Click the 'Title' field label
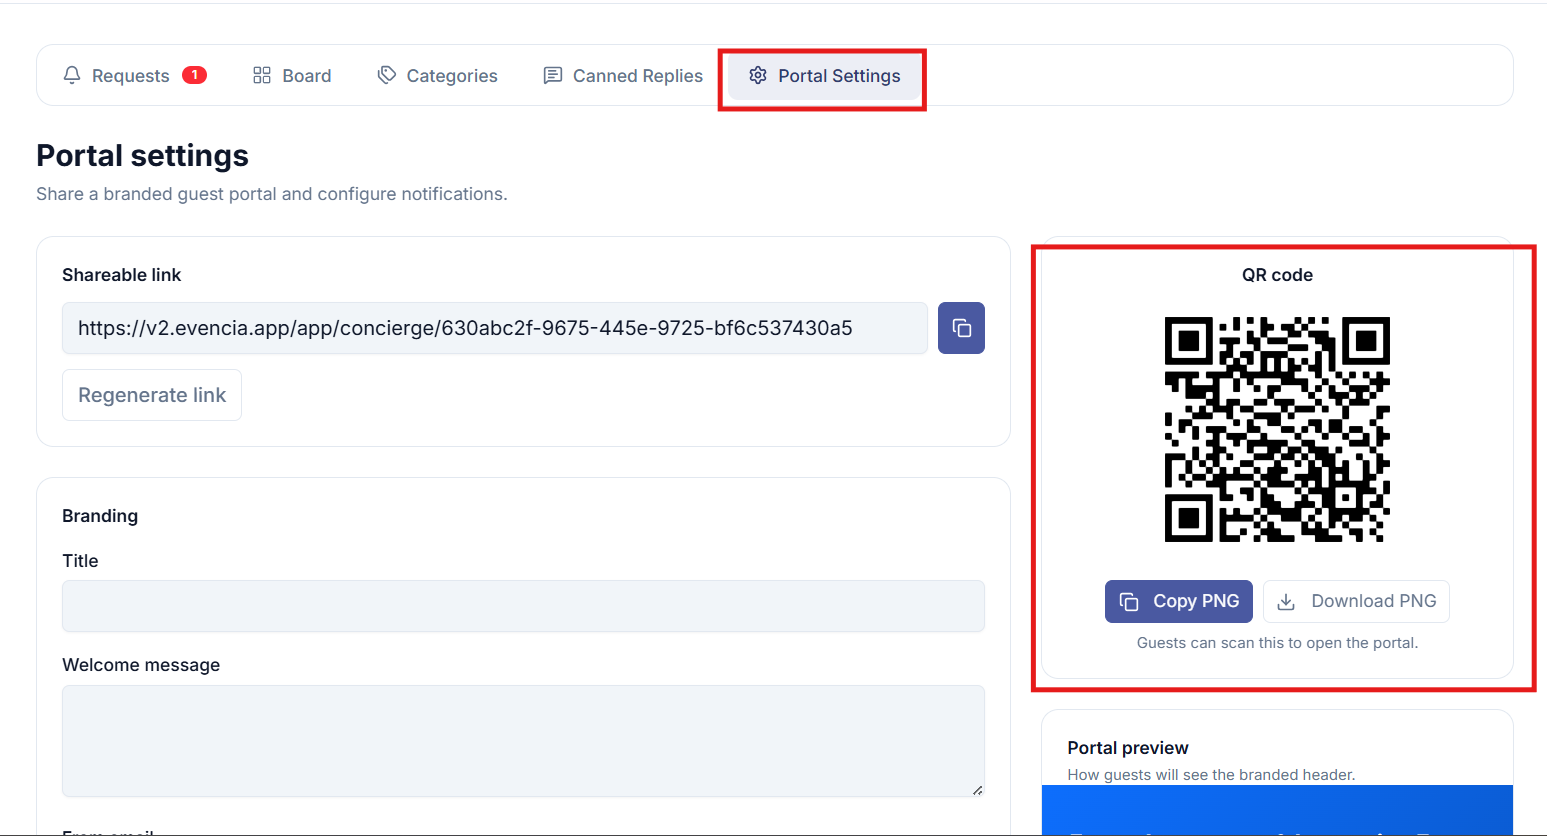The width and height of the screenshot is (1547, 836). [x=80, y=561]
